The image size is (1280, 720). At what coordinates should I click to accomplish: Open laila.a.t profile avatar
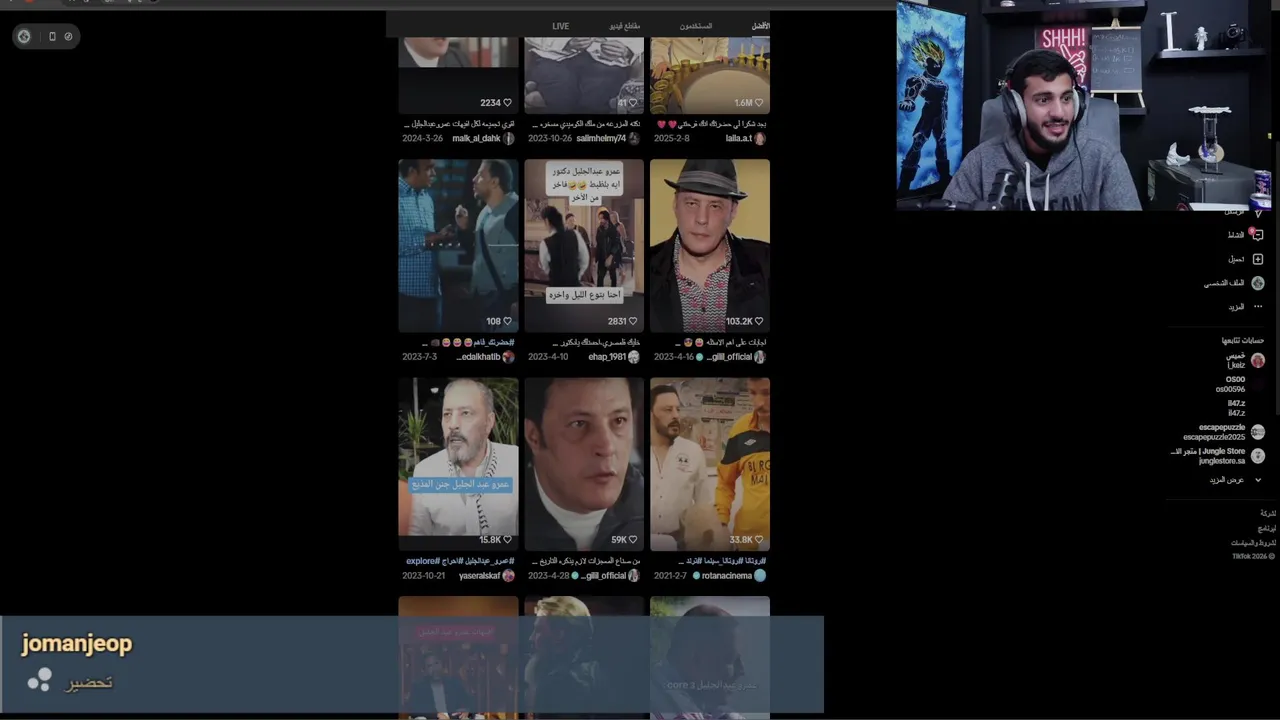click(x=760, y=138)
